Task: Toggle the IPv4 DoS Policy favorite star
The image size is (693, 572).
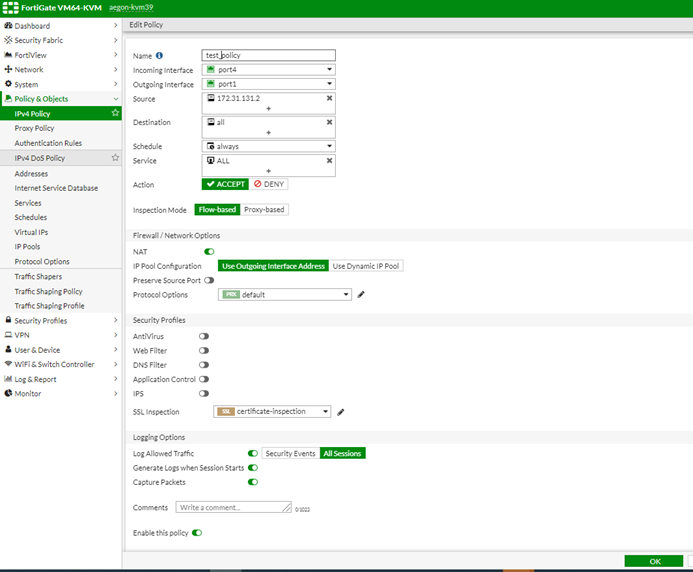Action: pos(115,157)
